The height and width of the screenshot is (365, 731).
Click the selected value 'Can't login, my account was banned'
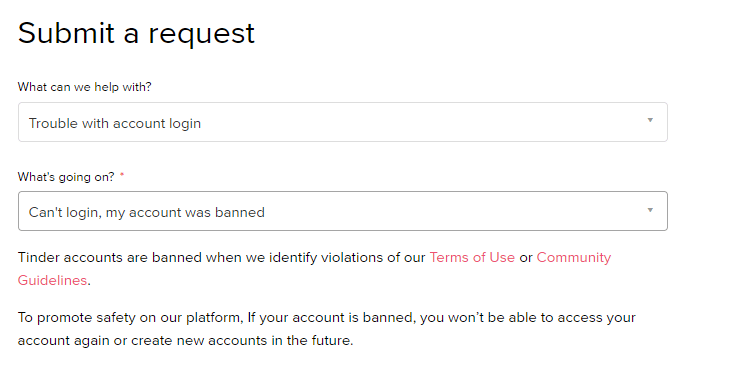pos(146,213)
